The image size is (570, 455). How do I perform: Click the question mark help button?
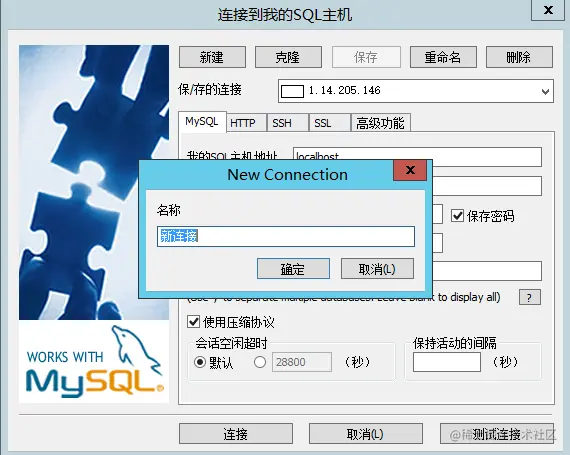[530, 297]
